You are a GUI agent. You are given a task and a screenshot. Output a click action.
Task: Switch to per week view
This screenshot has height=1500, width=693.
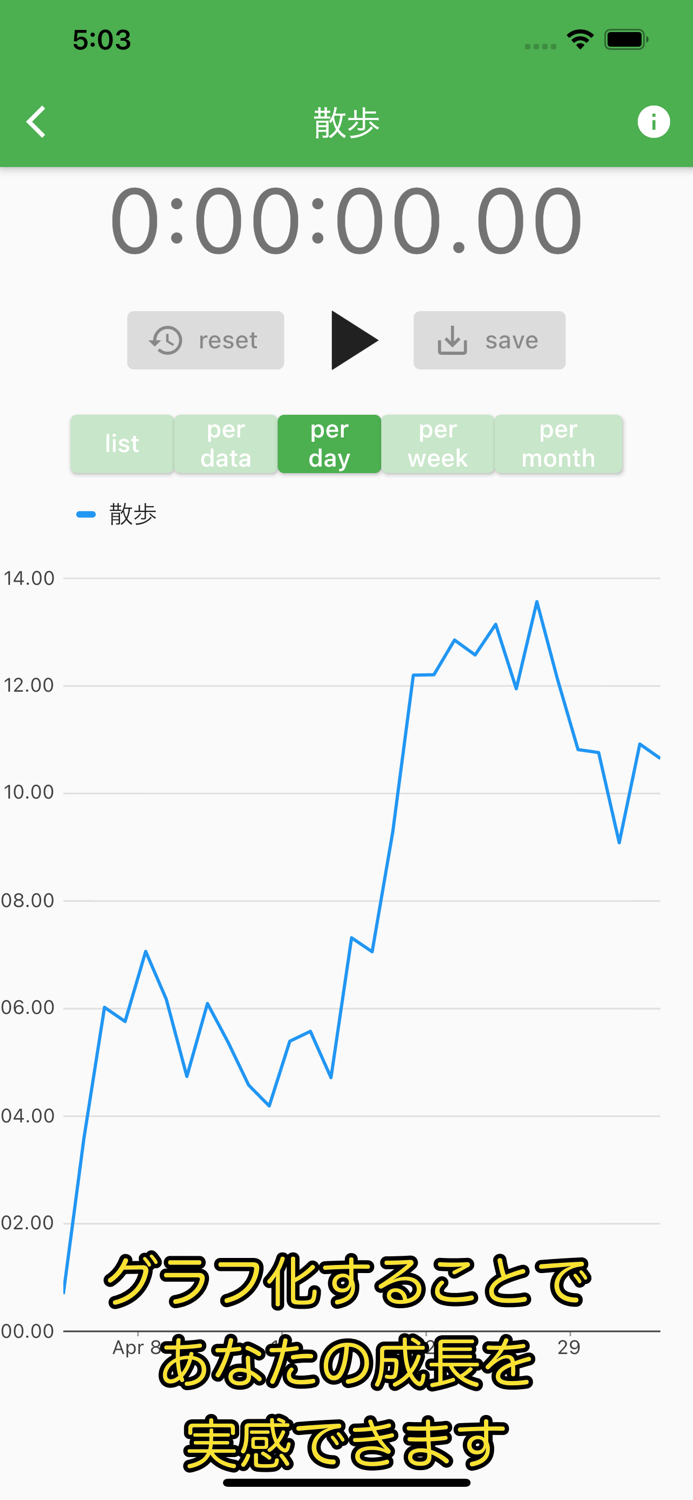coord(438,444)
